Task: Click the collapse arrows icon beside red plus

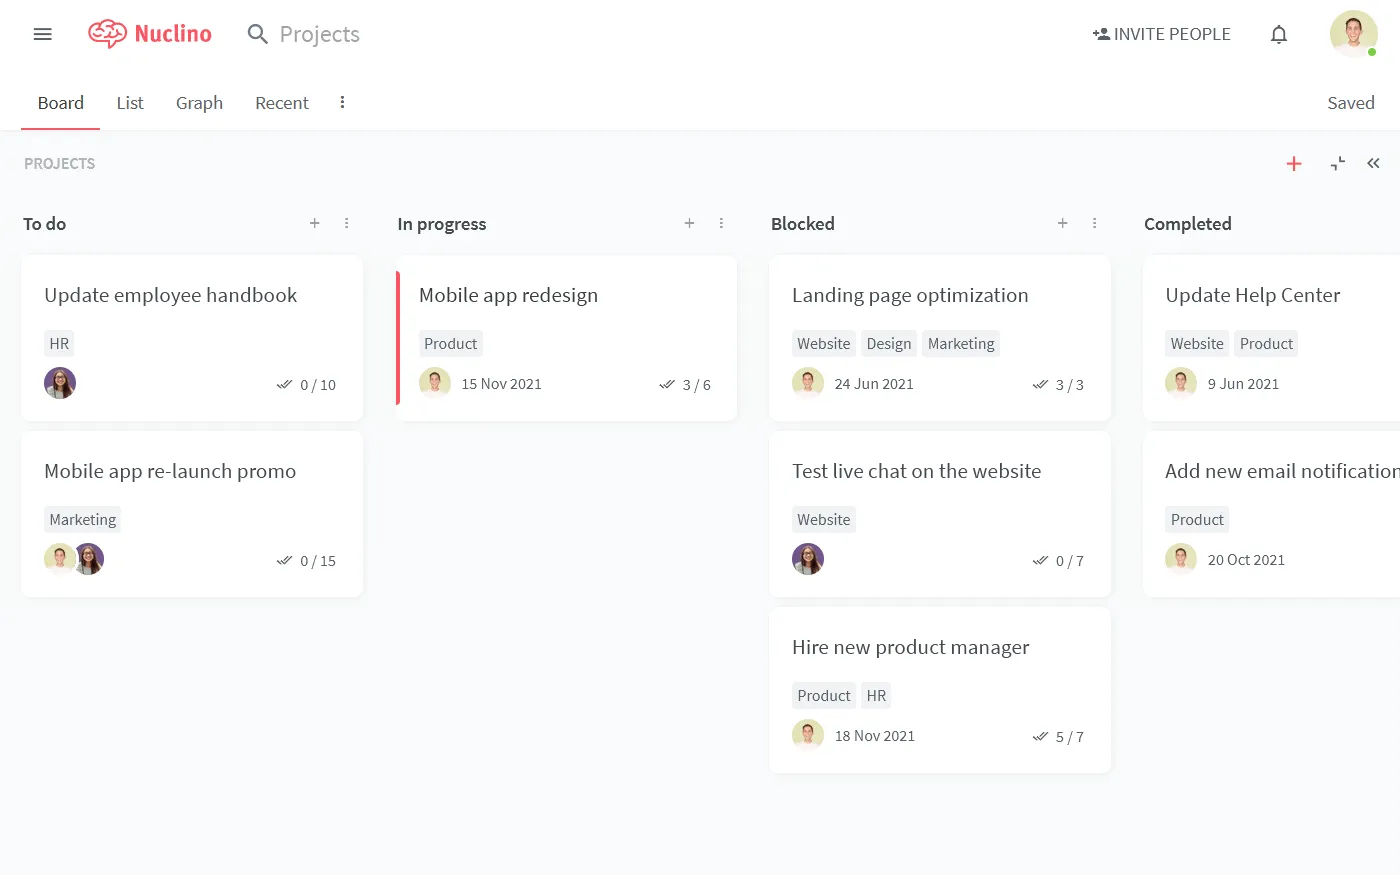Action: pos(1338,164)
